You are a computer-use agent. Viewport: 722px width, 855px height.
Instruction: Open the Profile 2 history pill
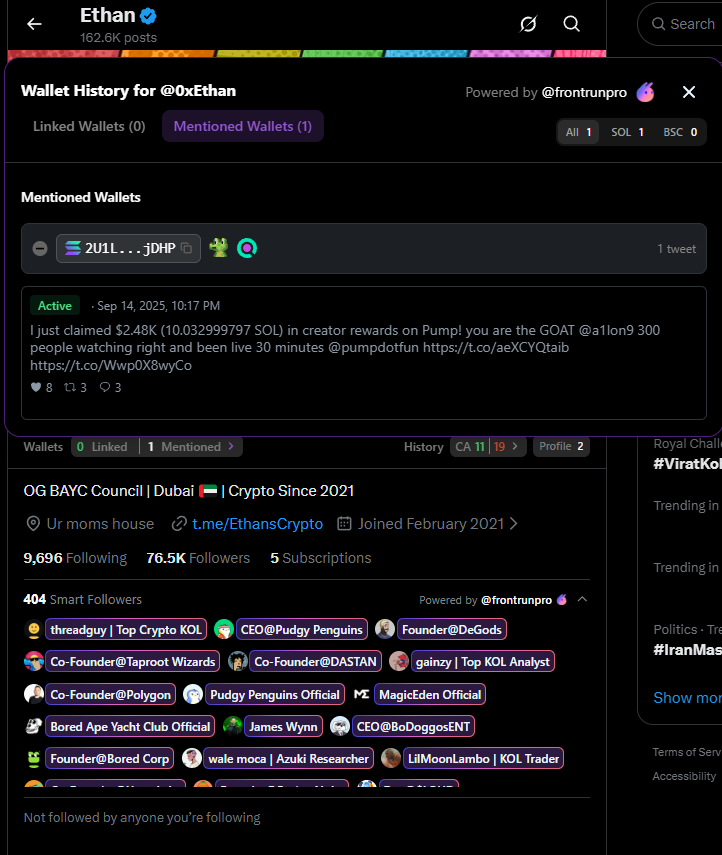[x=561, y=447]
